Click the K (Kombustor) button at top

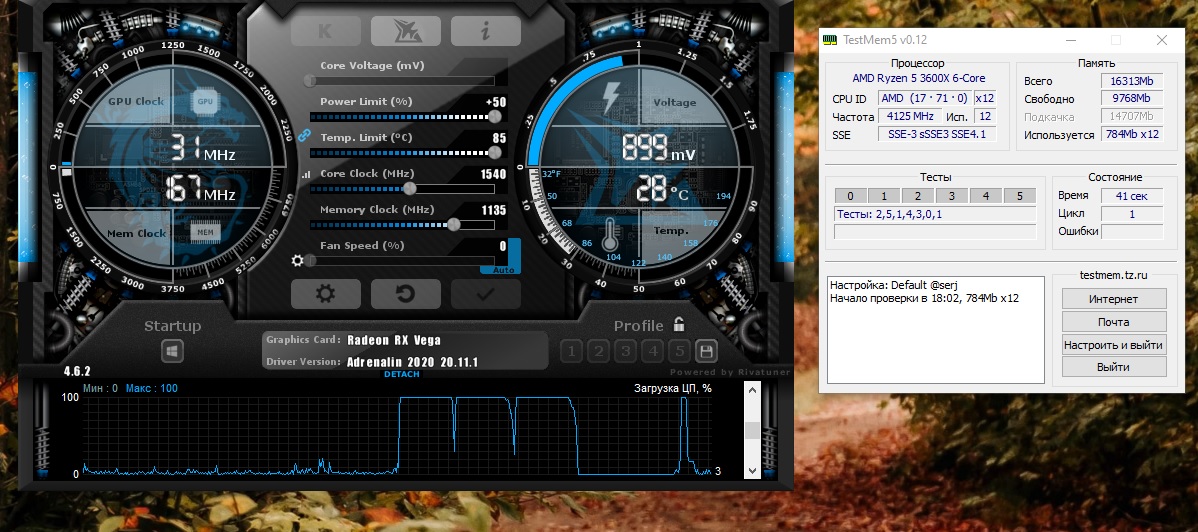[325, 31]
